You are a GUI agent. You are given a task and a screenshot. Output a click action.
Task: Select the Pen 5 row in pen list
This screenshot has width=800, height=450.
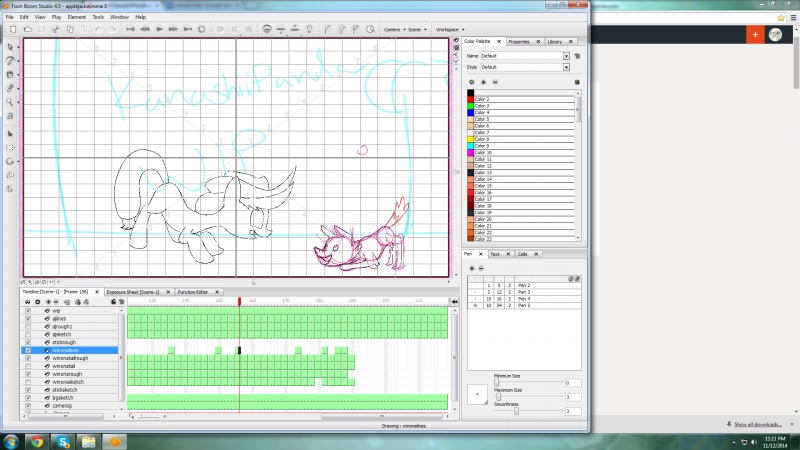[x=524, y=306]
